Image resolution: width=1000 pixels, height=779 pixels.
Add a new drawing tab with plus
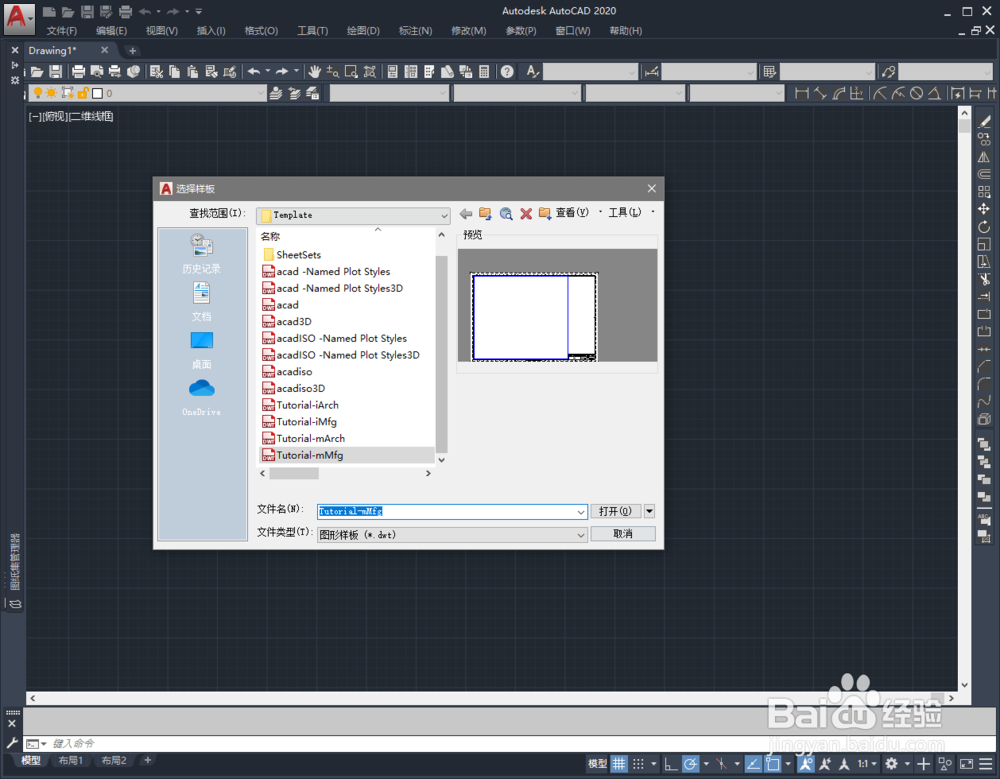(x=133, y=50)
